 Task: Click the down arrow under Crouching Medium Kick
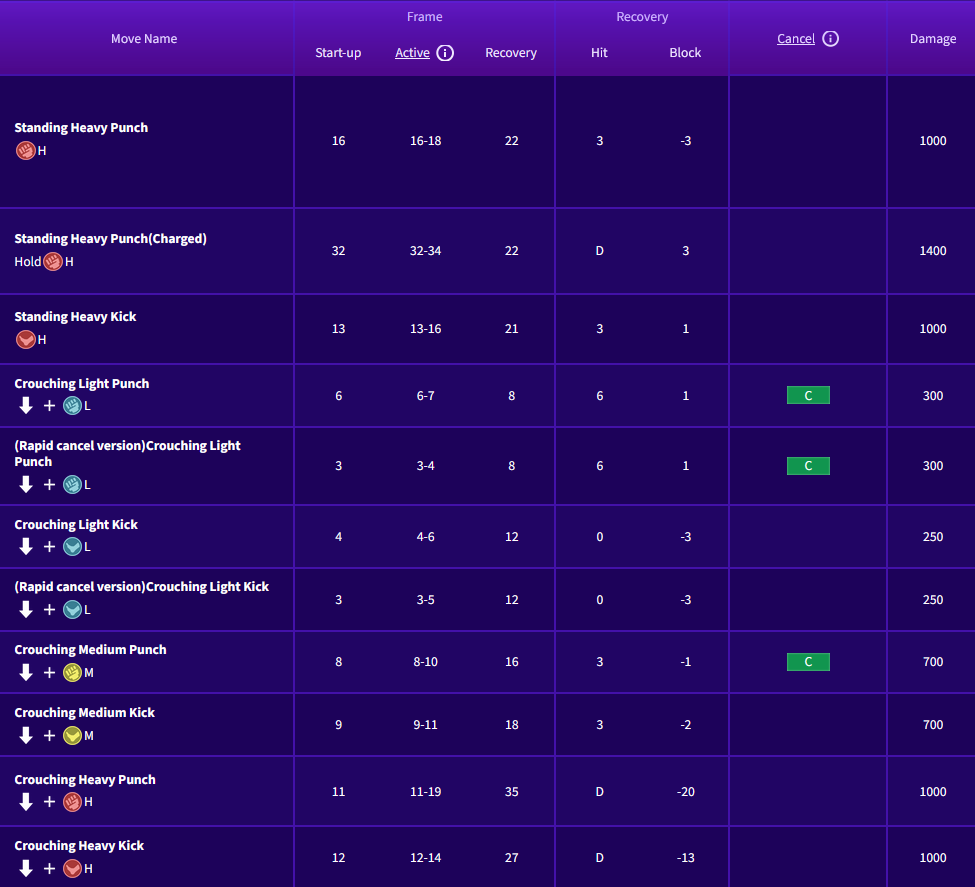tap(25, 735)
